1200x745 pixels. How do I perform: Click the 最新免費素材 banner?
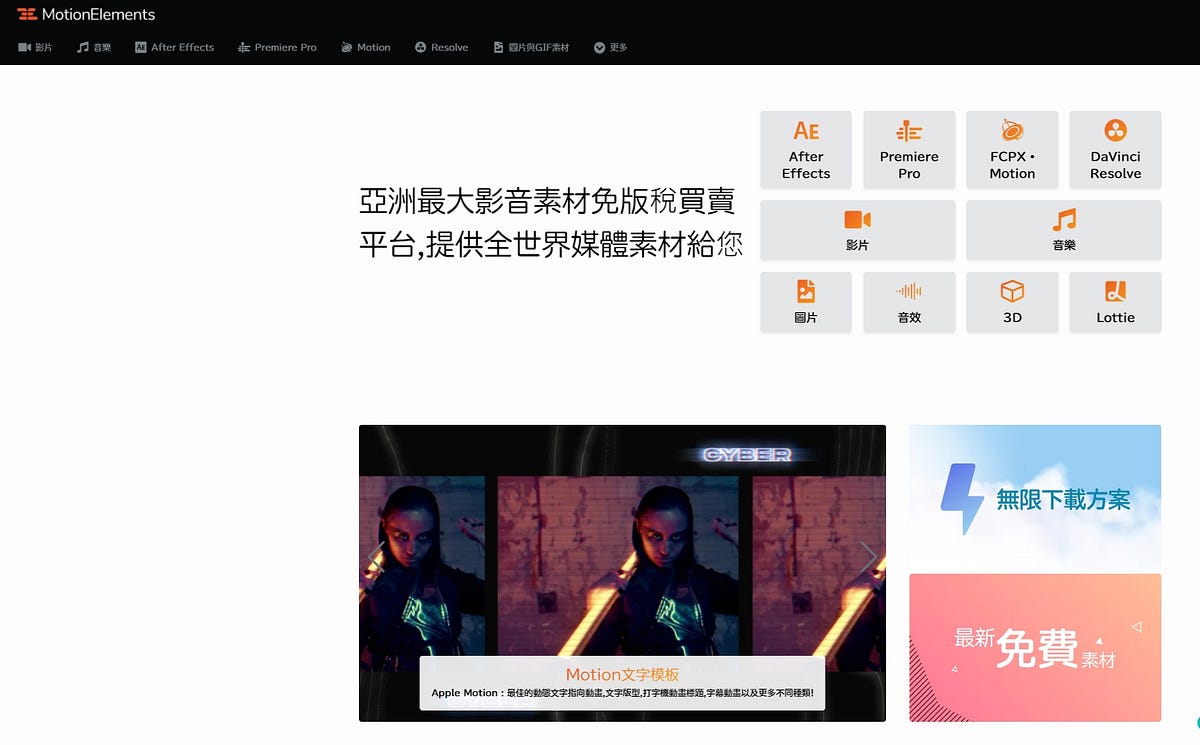(x=1035, y=648)
